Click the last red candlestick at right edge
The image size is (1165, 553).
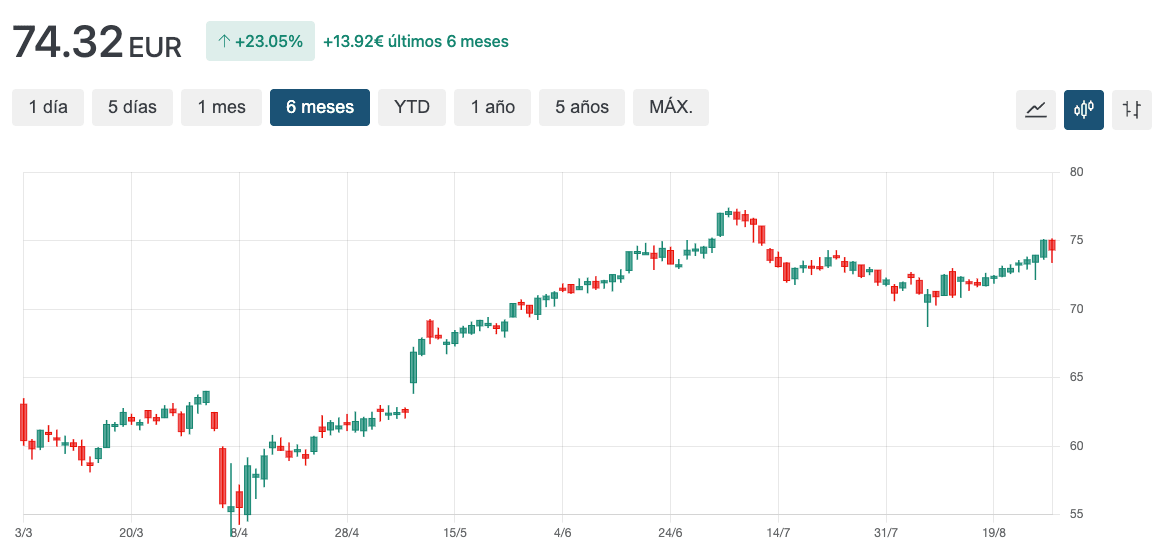(1052, 246)
